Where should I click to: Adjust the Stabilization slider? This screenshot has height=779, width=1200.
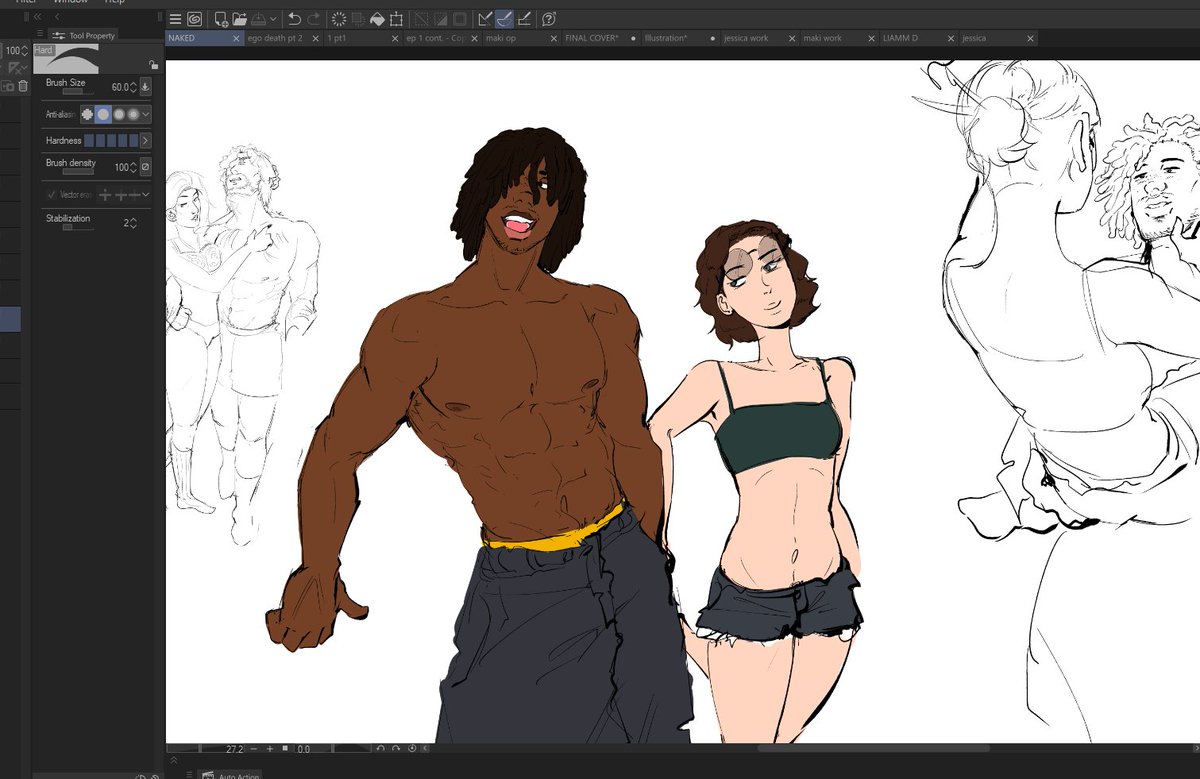tap(78, 228)
